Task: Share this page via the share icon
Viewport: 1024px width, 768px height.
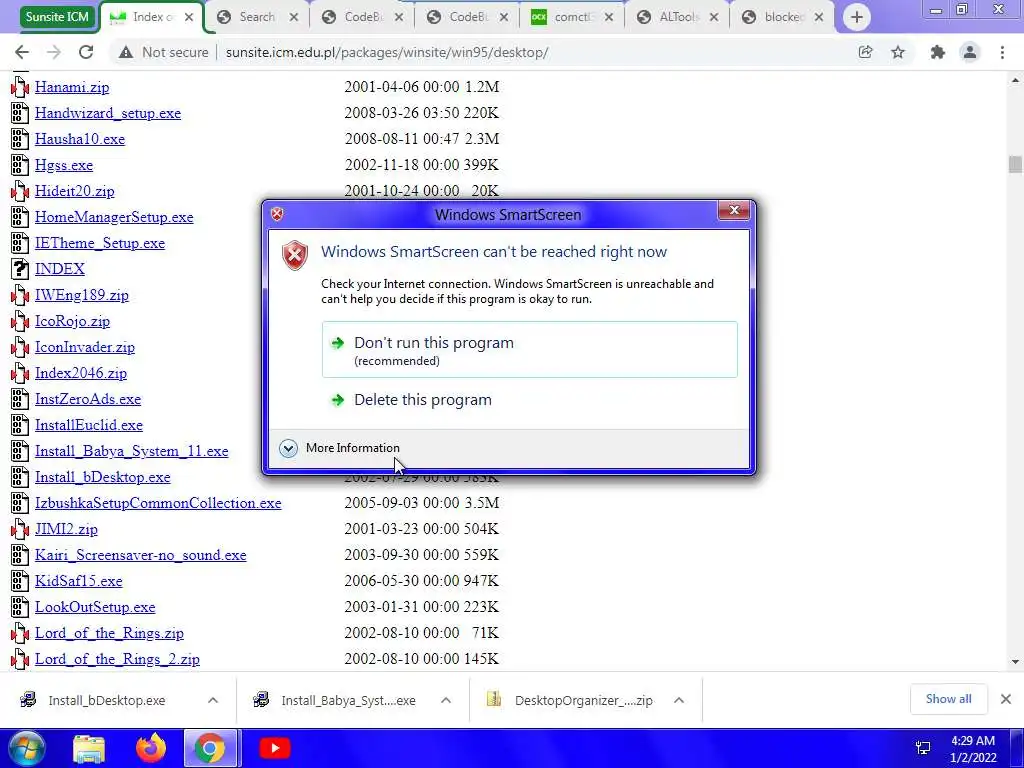Action: pyautogui.click(x=865, y=52)
